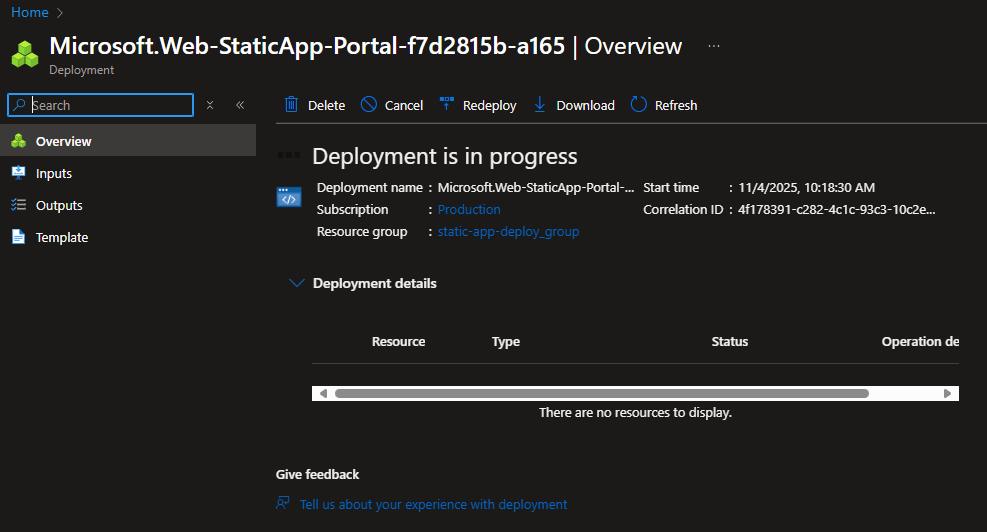This screenshot has width=987, height=532.
Task: Click the 'Give feedback' heading
Action: (317, 474)
